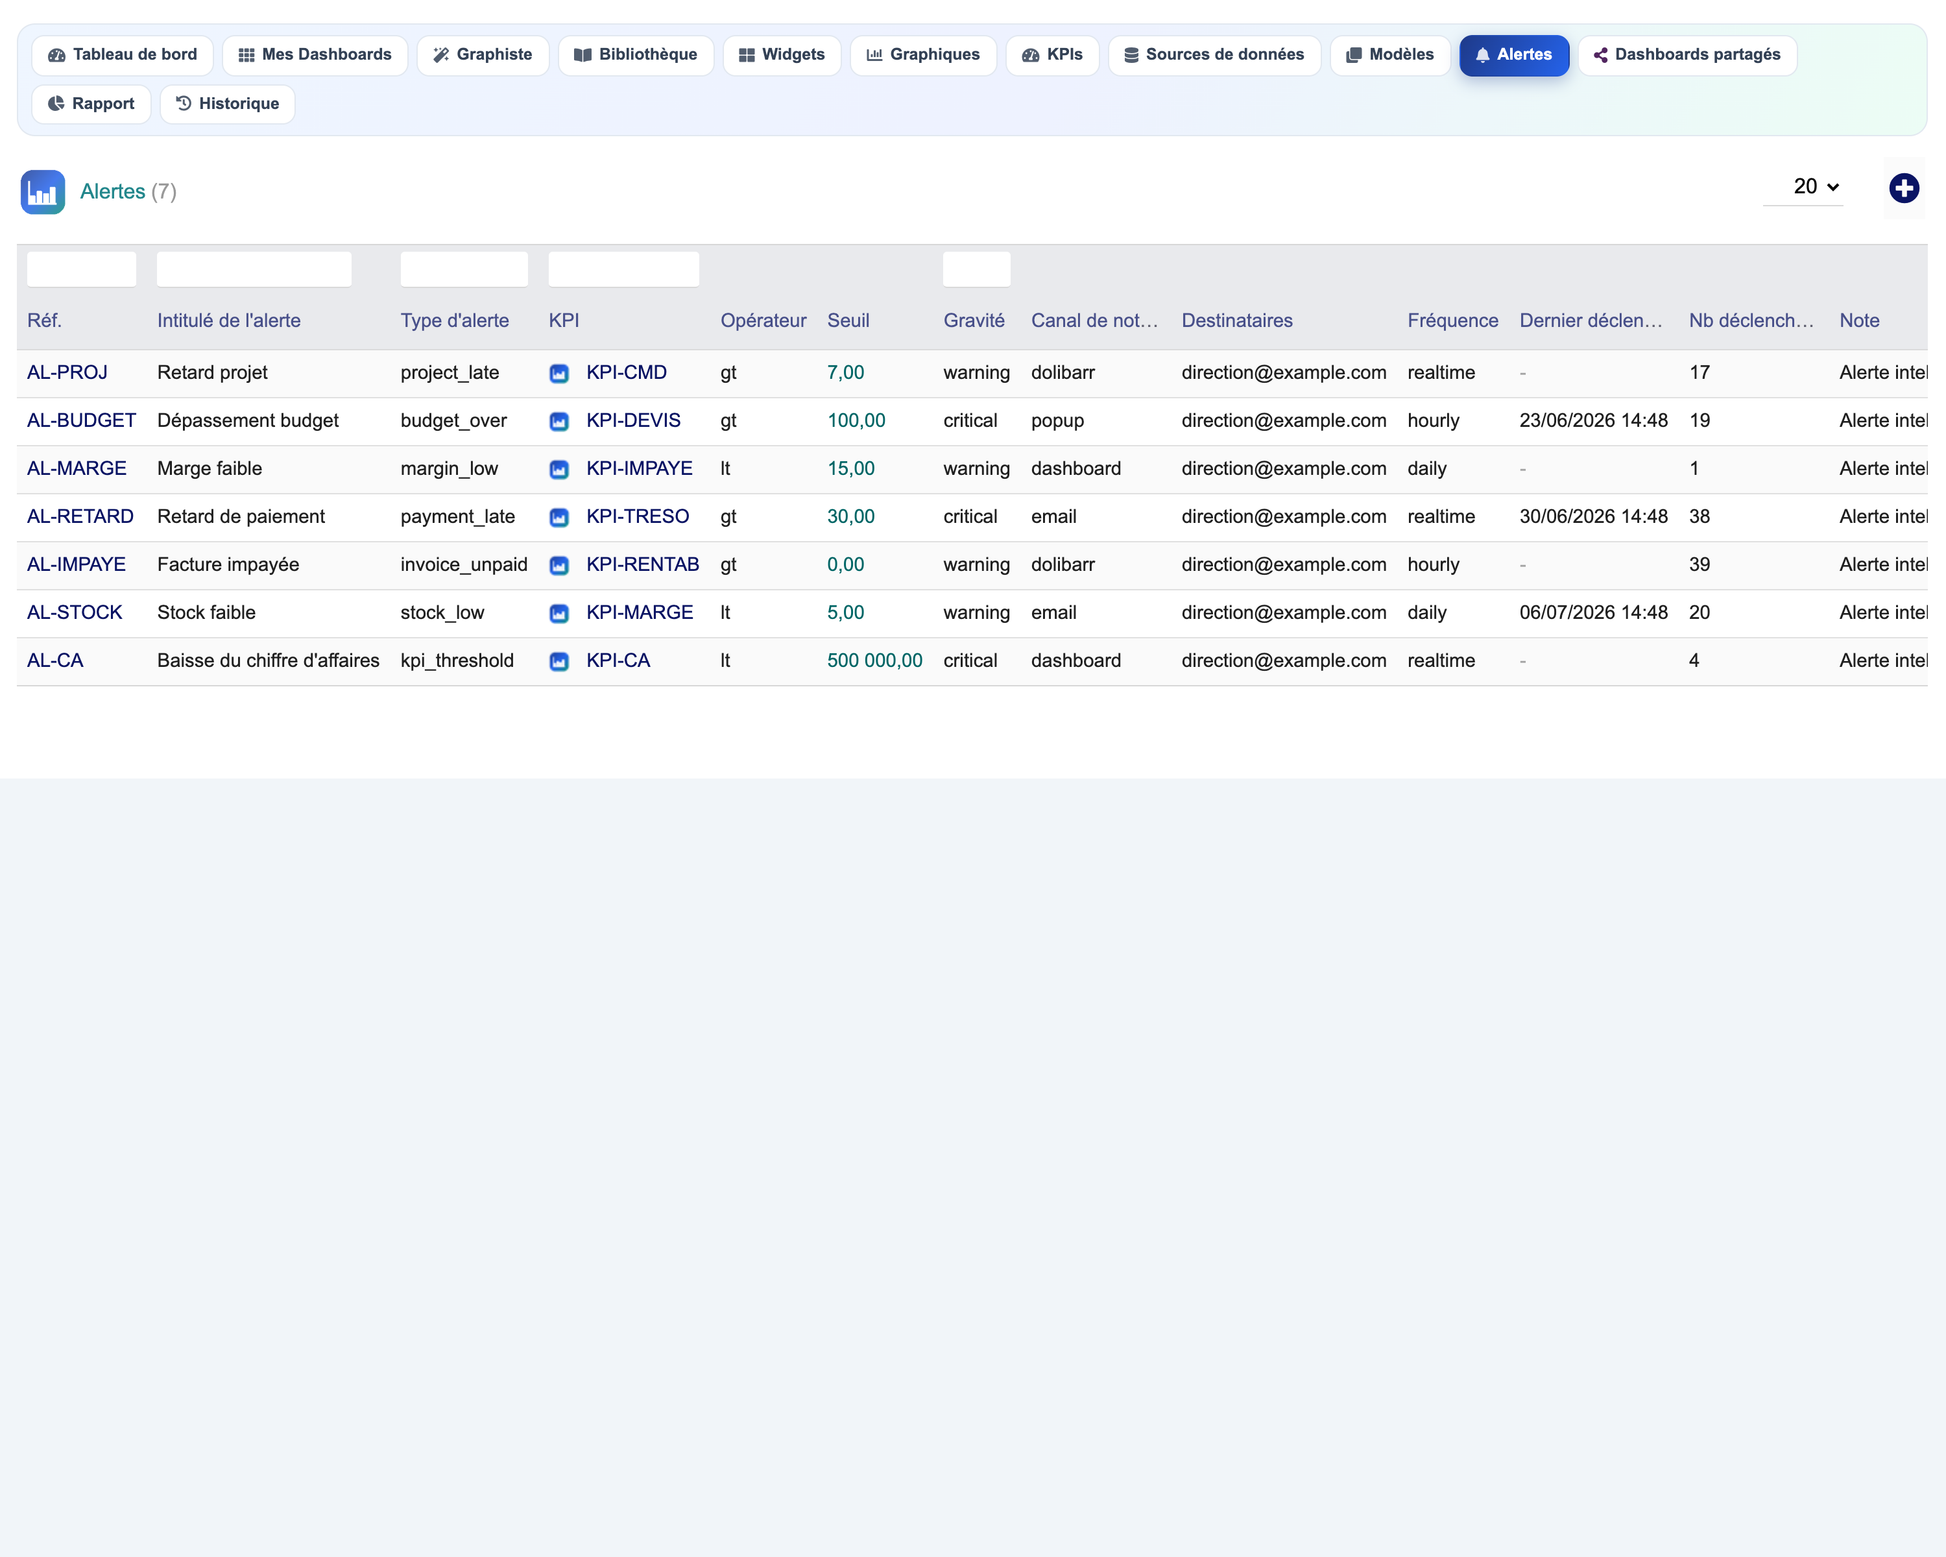
Task: Click the KPI-MARGE link
Action: (x=639, y=613)
